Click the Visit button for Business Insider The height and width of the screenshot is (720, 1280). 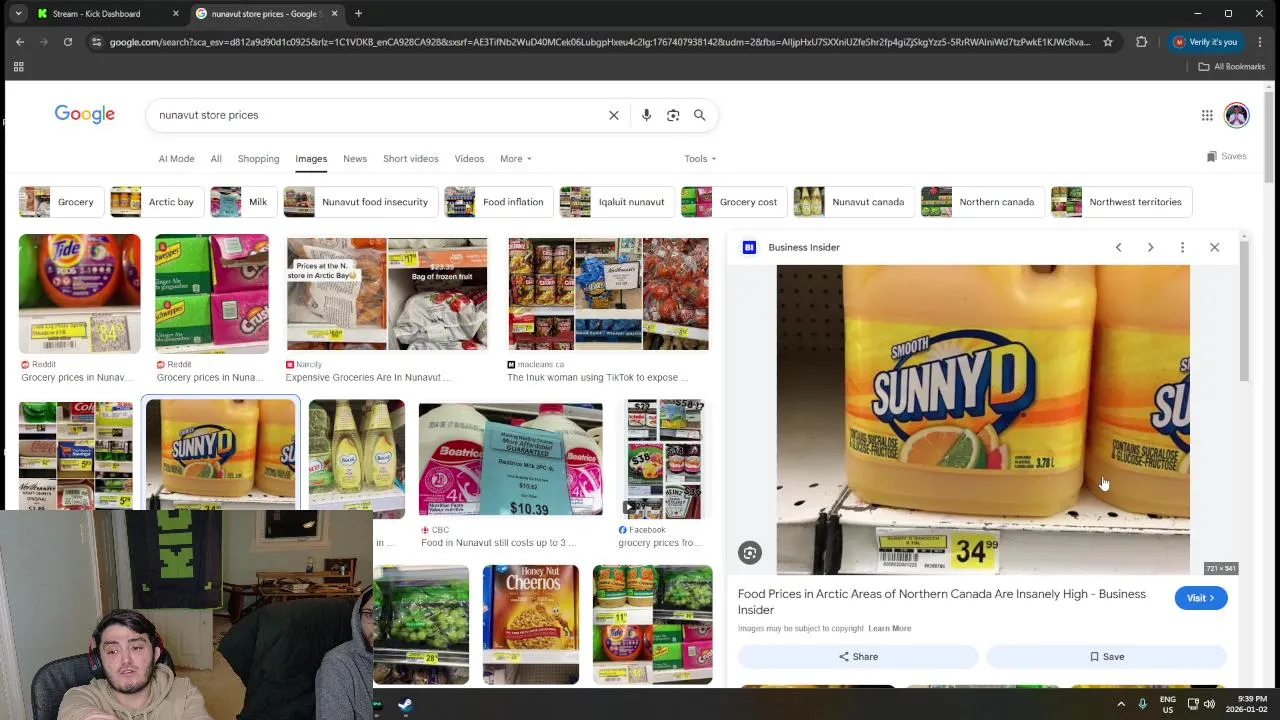pos(1200,598)
